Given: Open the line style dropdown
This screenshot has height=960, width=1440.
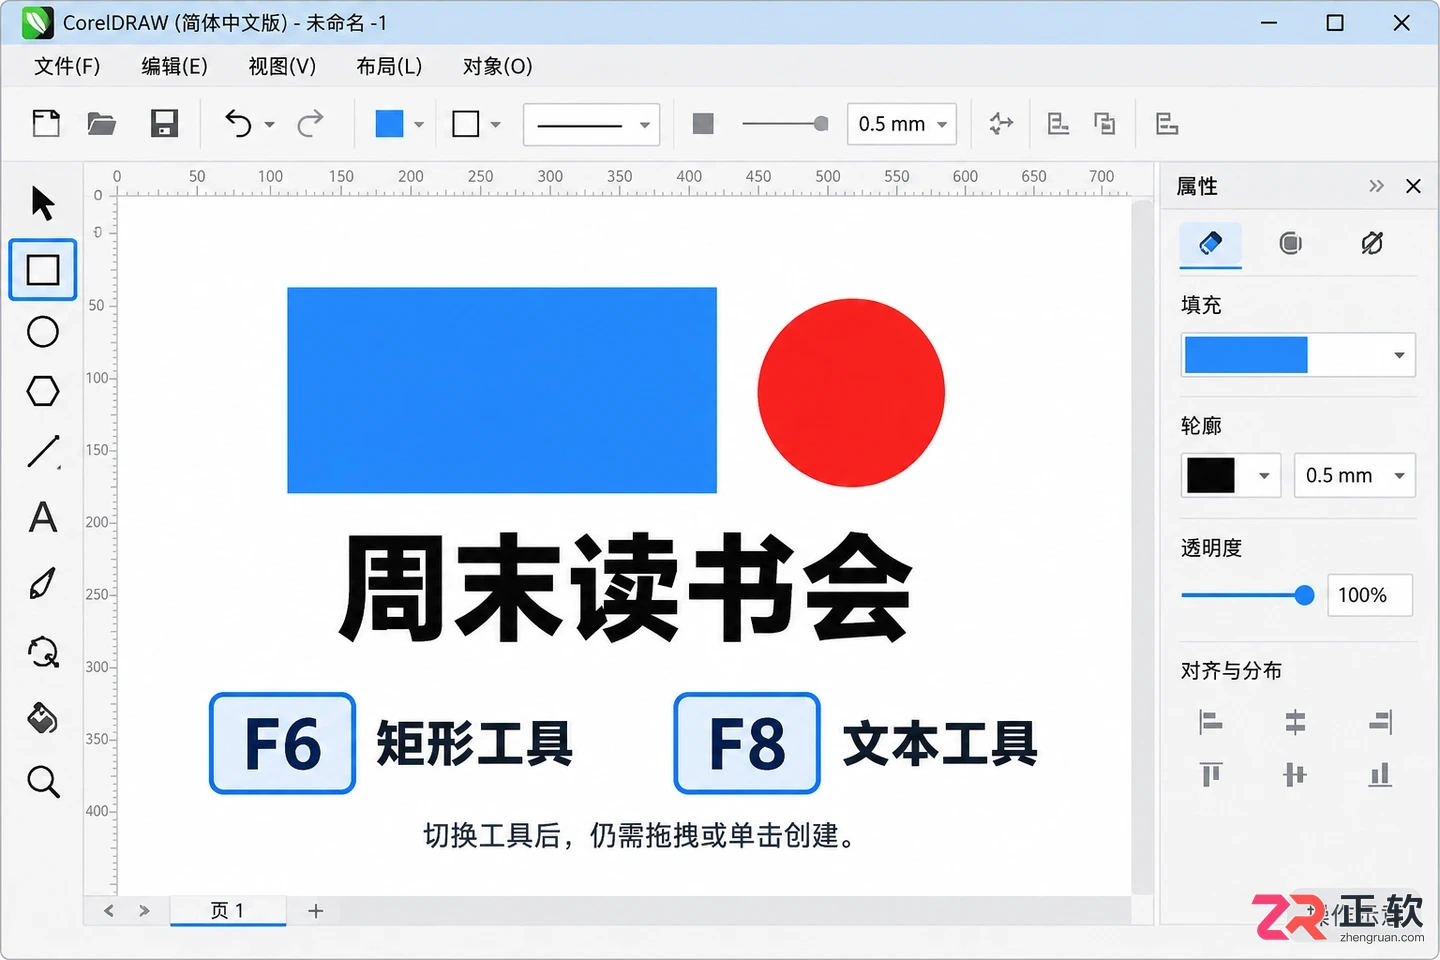Looking at the screenshot, I should point(591,125).
